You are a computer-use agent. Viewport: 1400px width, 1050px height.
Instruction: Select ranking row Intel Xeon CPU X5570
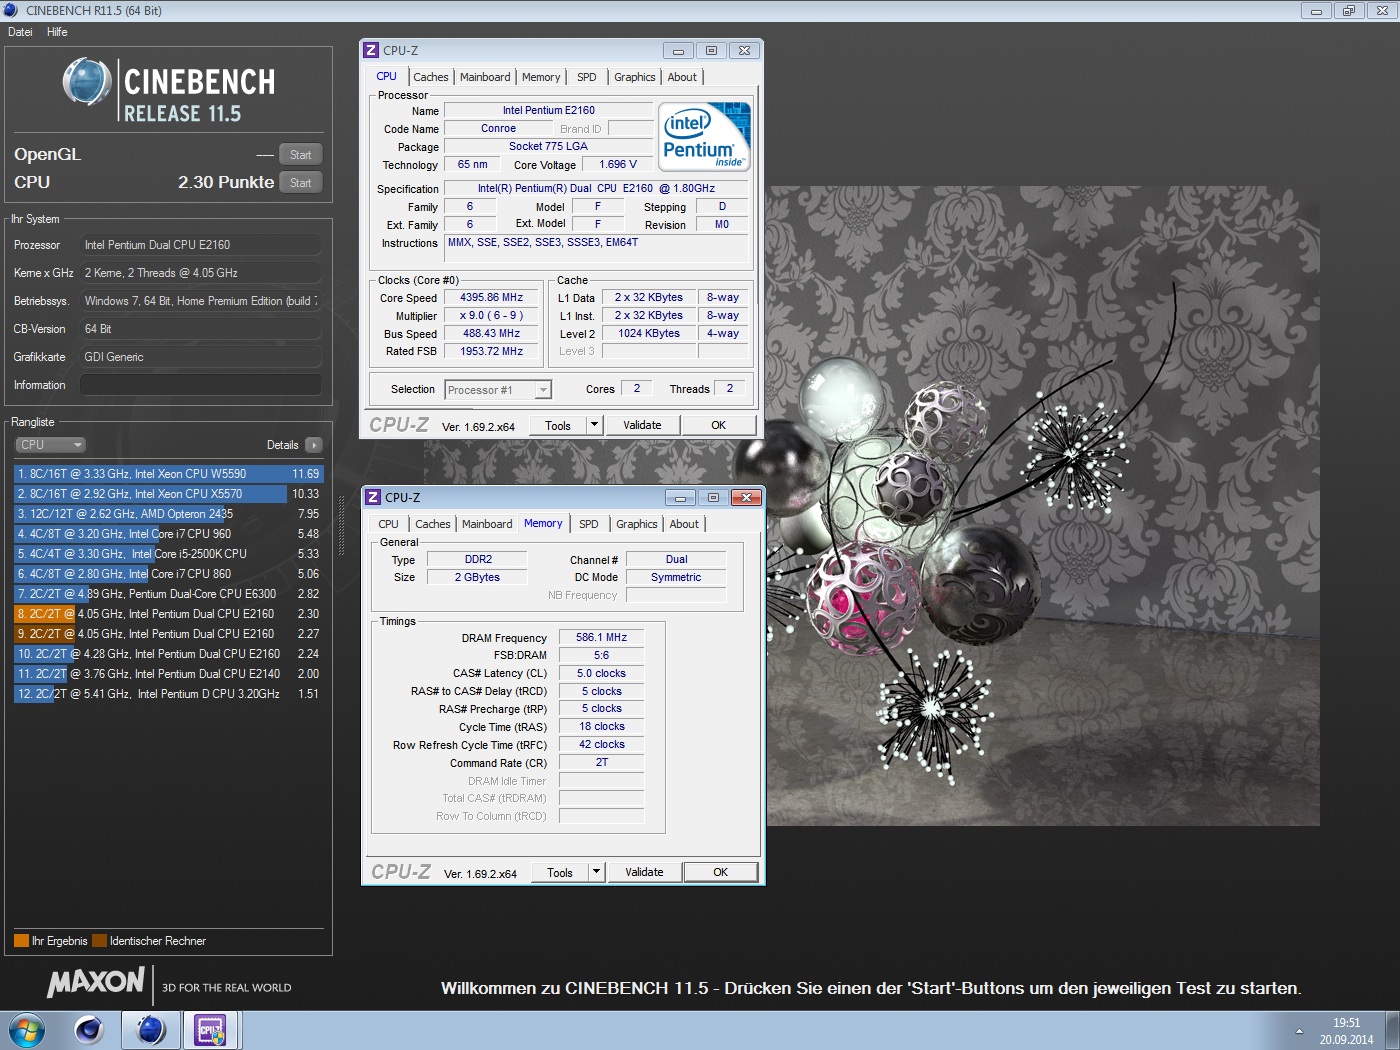click(x=168, y=494)
